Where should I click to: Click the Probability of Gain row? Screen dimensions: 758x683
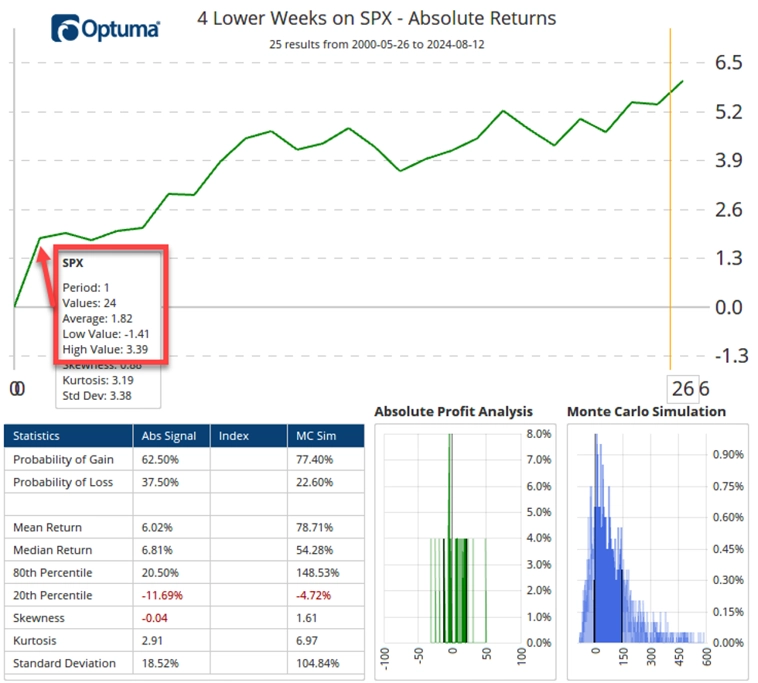(x=184, y=459)
